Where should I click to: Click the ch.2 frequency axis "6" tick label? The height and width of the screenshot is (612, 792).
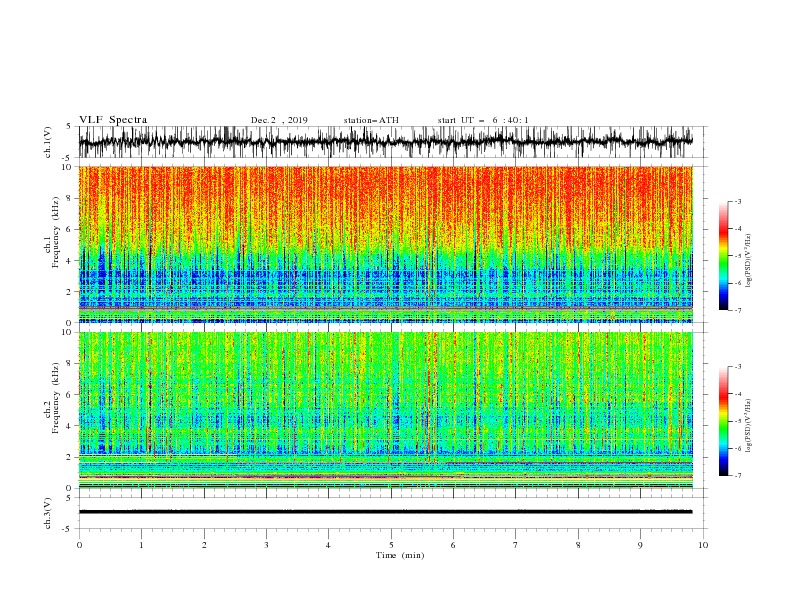point(70,395)
